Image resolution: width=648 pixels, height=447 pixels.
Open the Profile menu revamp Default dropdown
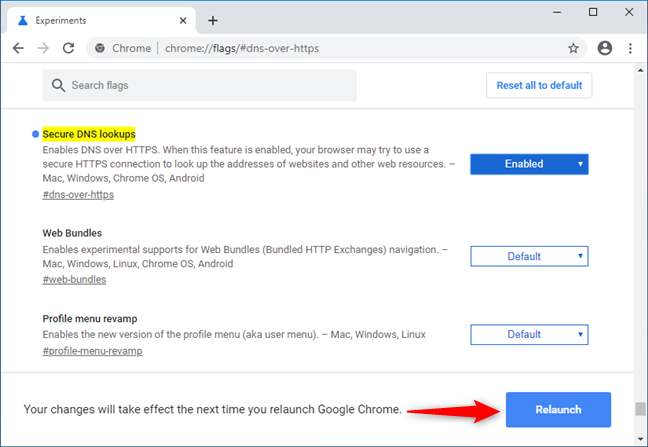coord(529,335)
